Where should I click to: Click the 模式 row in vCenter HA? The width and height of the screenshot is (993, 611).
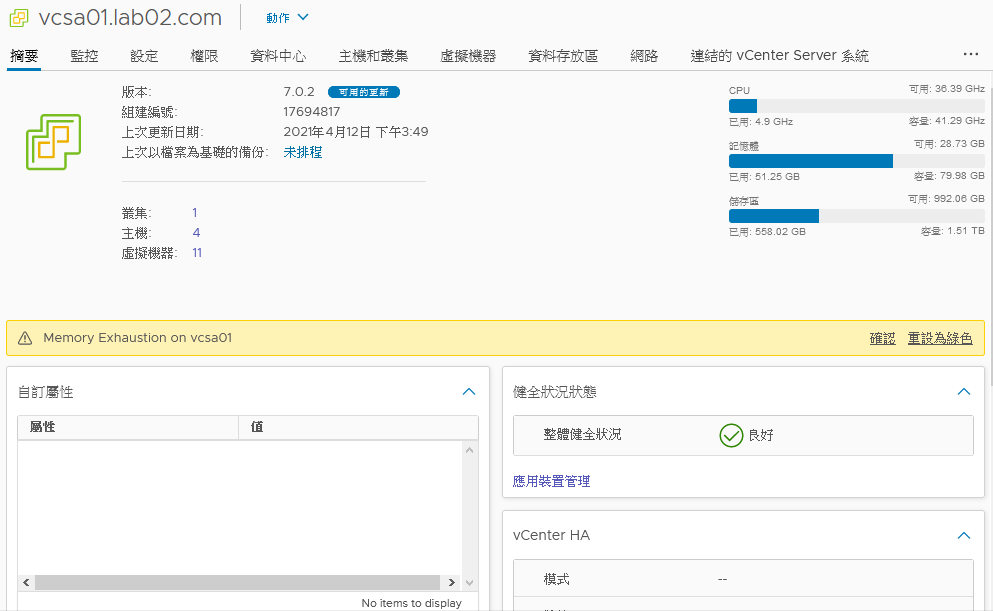coord(743,579)
